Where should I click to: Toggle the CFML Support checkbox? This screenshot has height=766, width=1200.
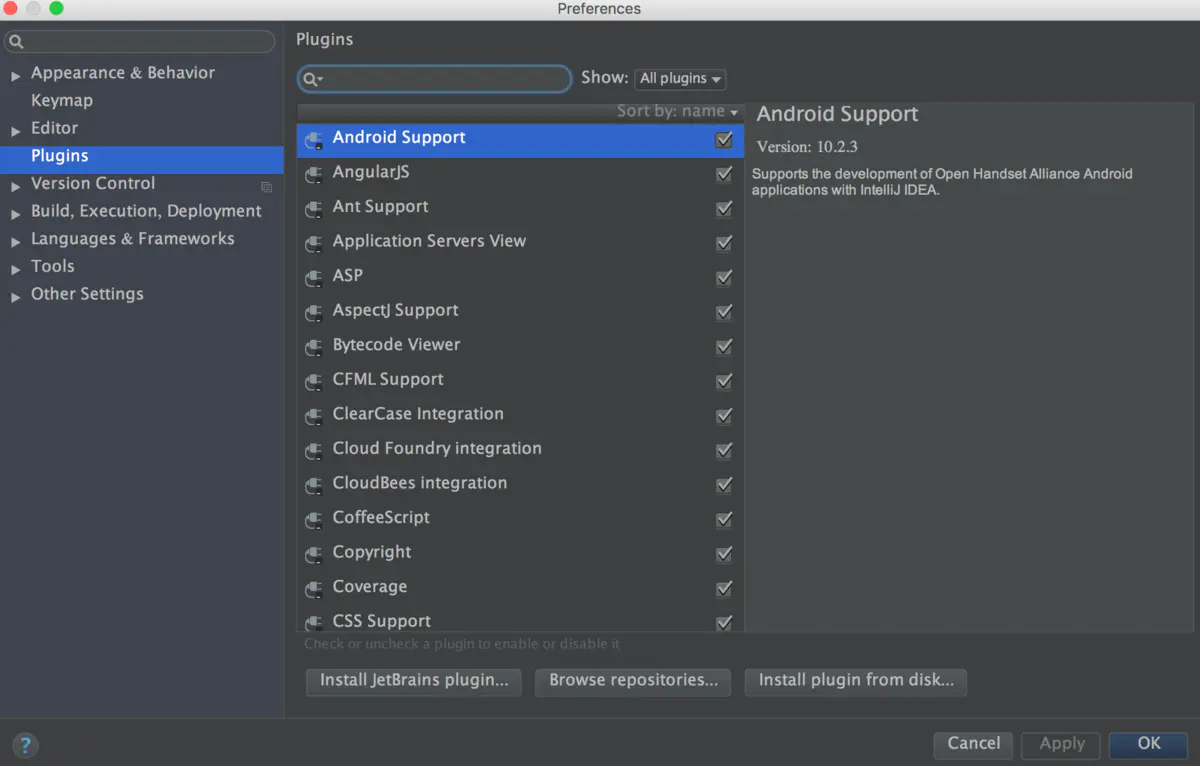724,381
